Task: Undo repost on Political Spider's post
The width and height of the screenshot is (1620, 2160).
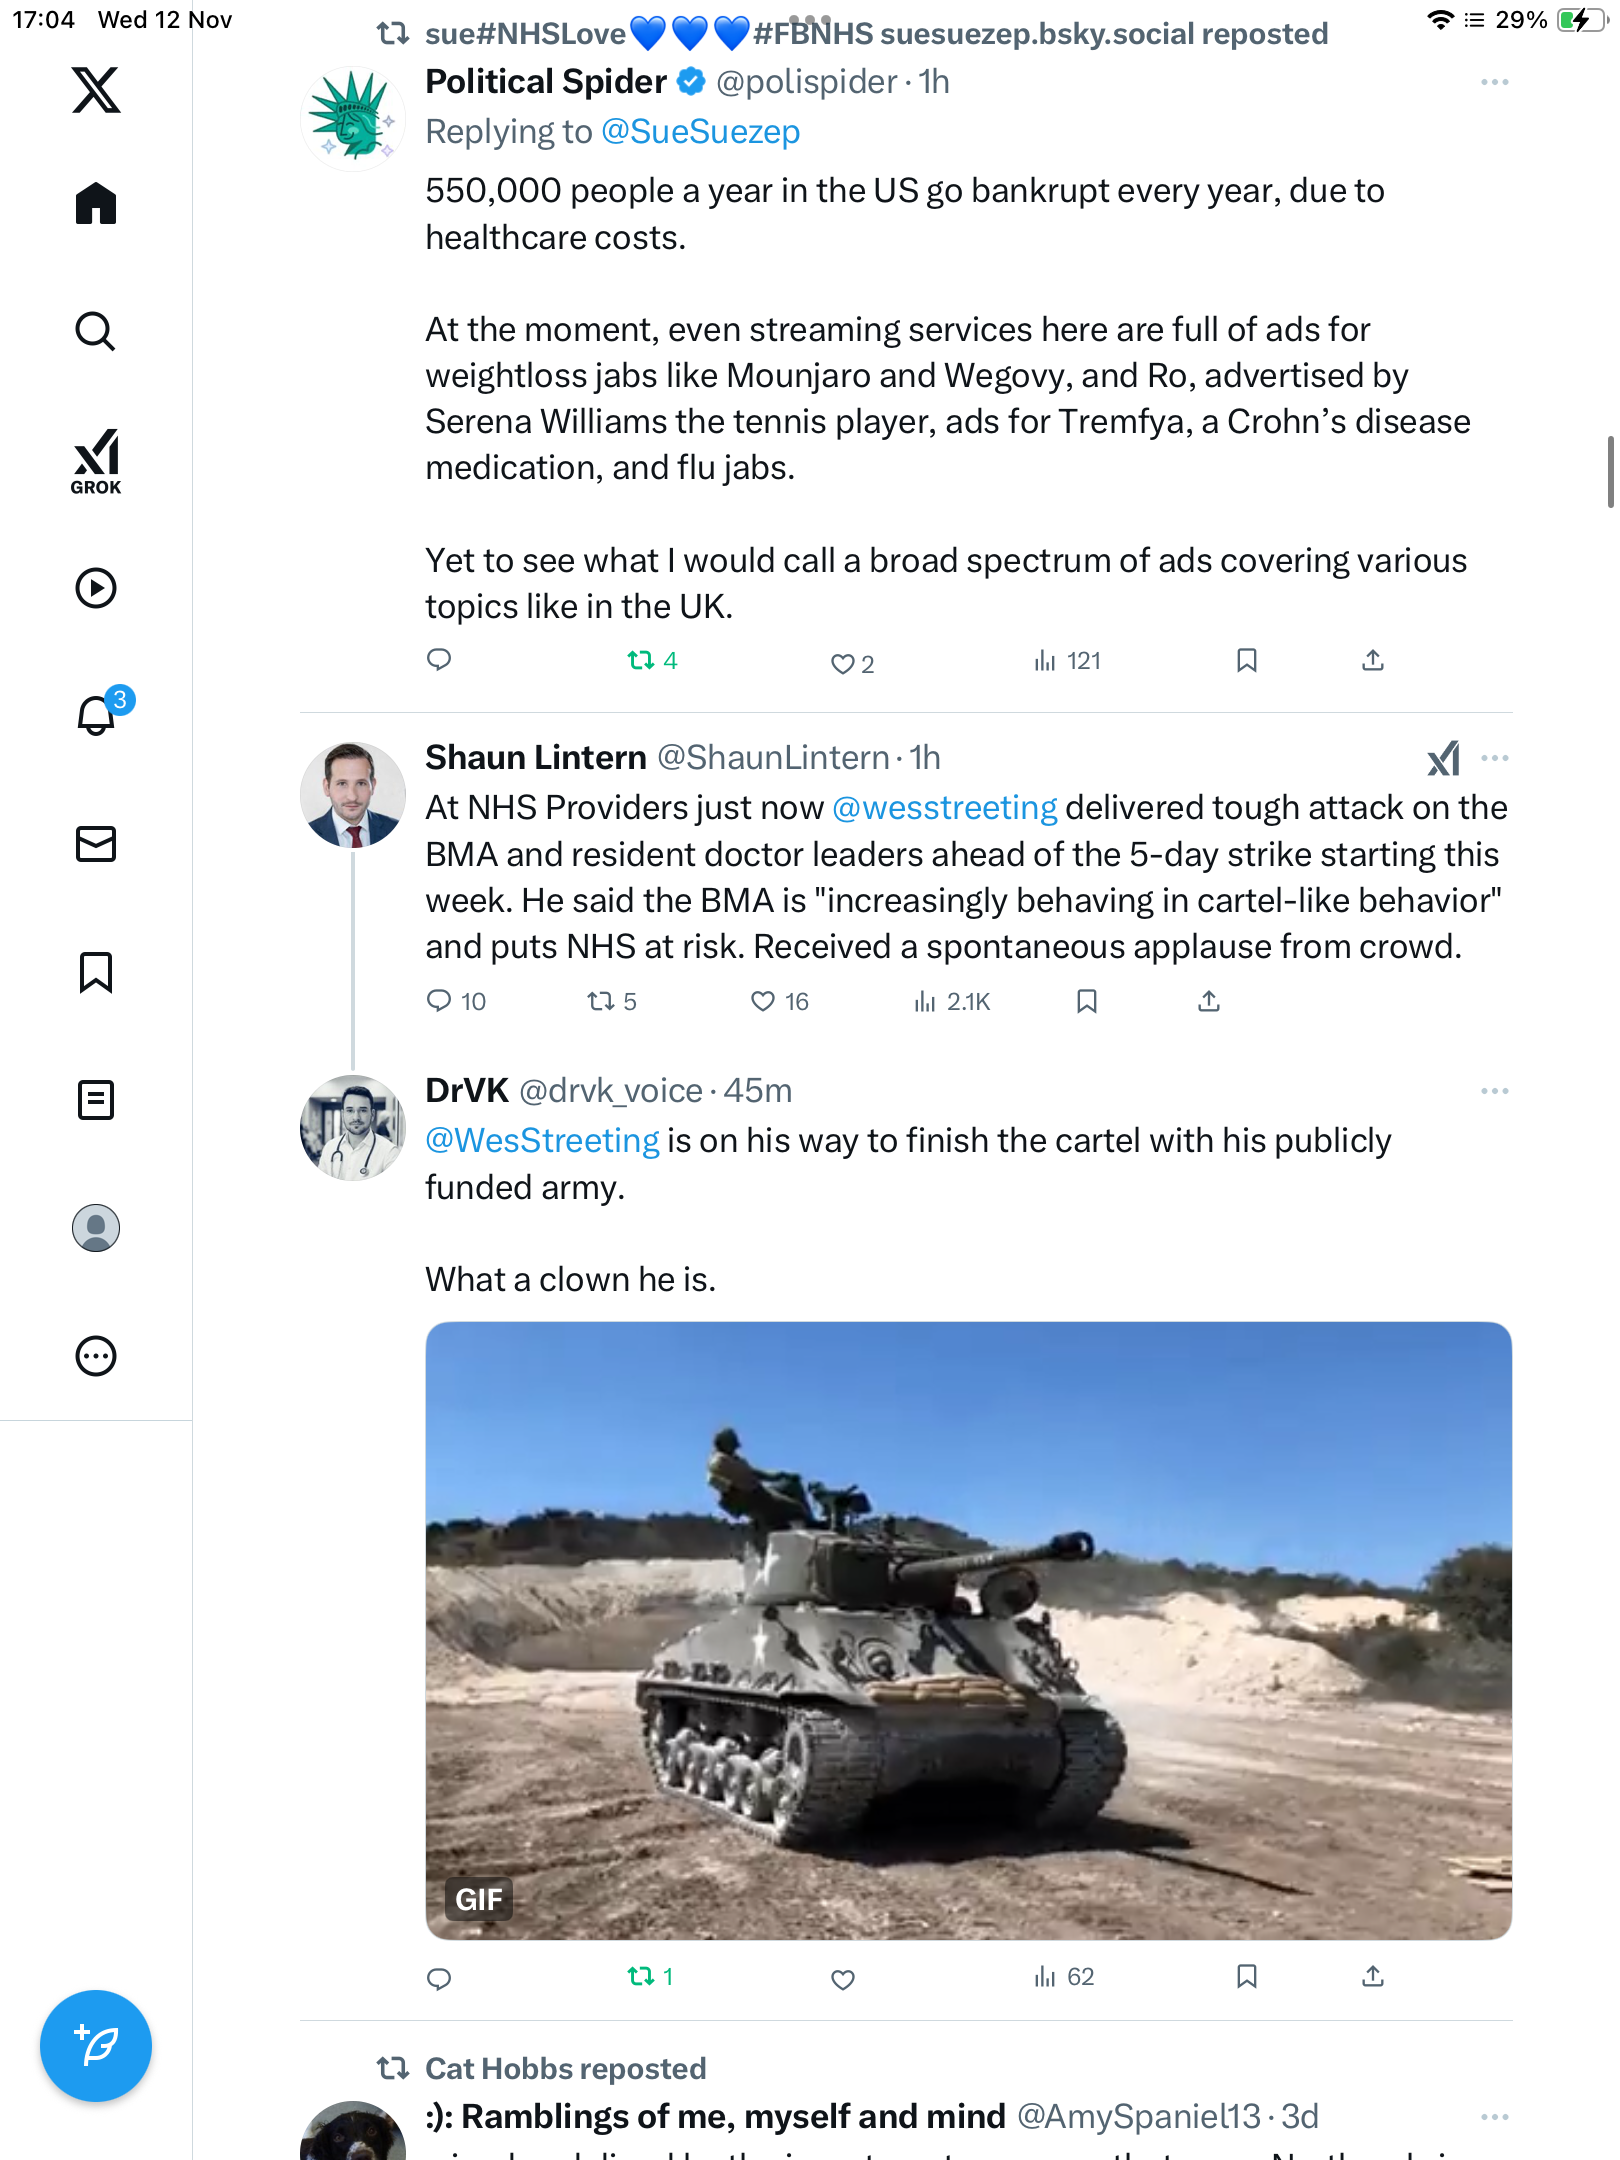Action: point(641,661)
